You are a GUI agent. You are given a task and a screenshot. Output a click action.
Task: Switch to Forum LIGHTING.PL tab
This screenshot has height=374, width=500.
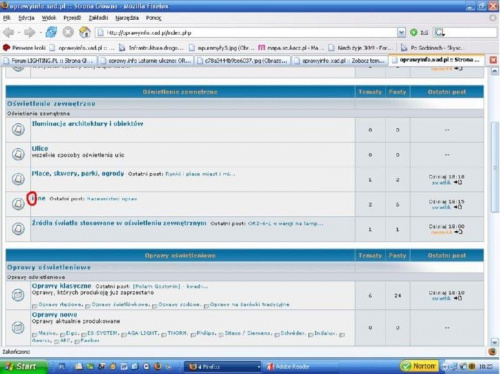tap(49, 60)
